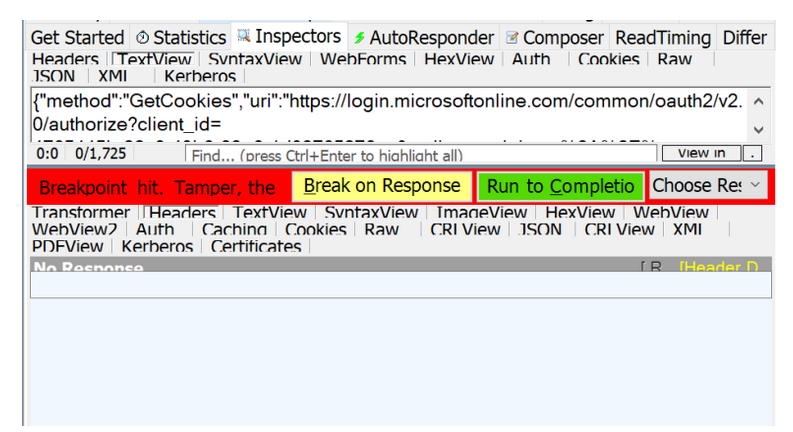Open request HexView inspector tab
The height and width of the screenshot is (432, 793).
[459, 59]
